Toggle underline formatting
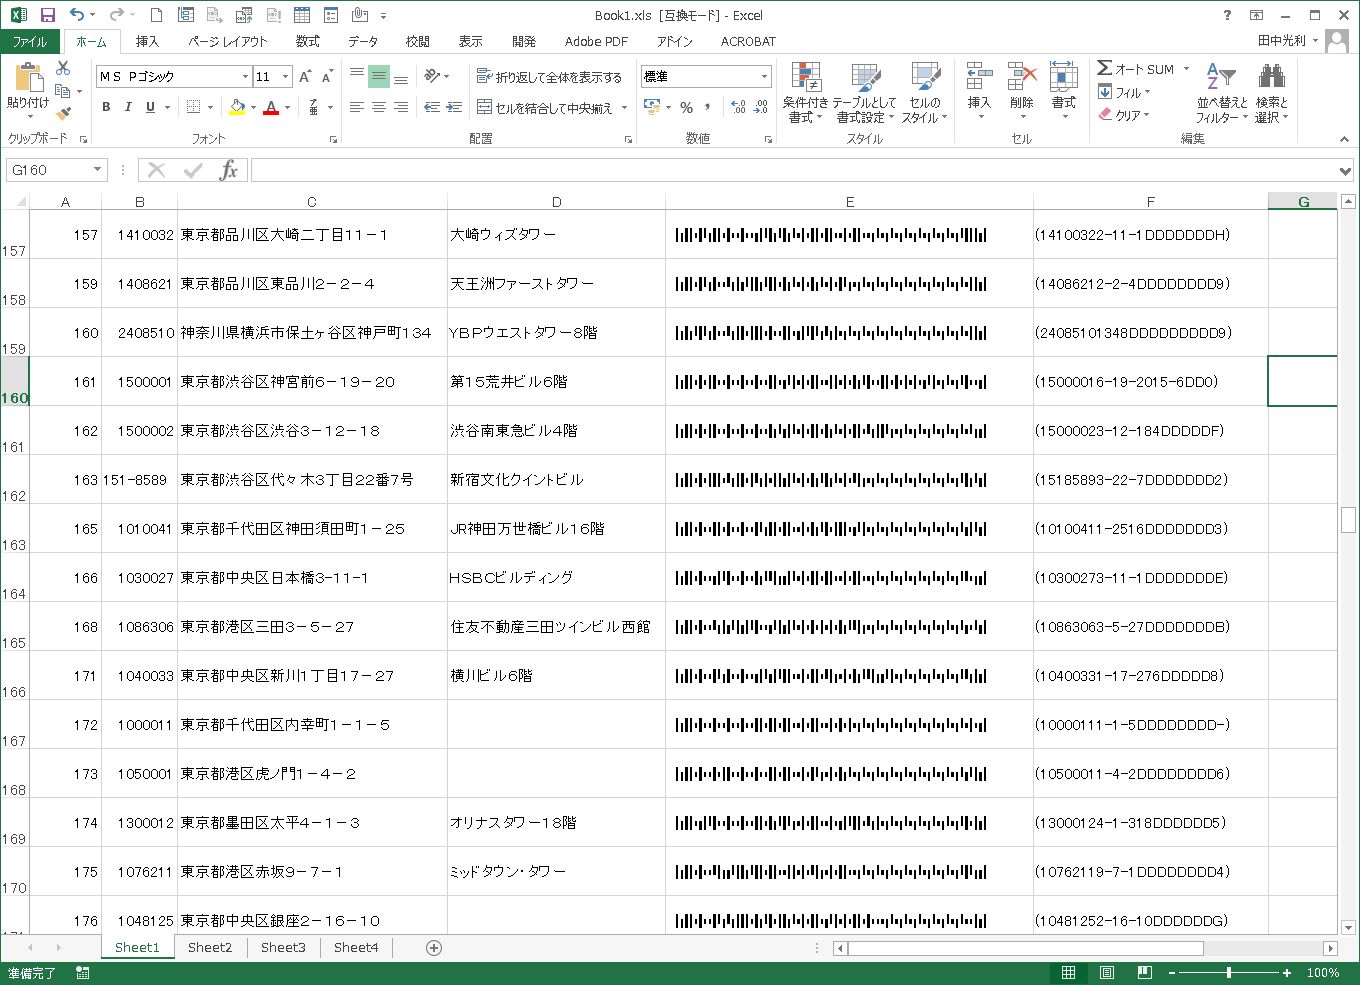Screen dimensions: 1360x985 point(150,107)
